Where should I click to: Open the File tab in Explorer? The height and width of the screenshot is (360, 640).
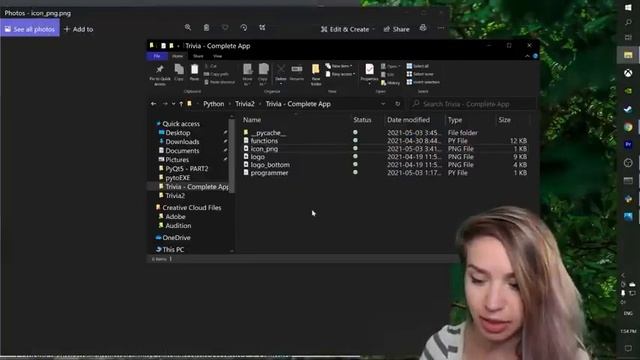pos(157,56)
